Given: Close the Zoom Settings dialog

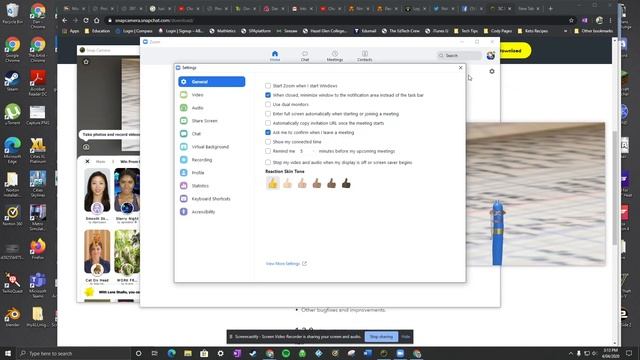Looking at the screenshot, I should coord(460,68).
